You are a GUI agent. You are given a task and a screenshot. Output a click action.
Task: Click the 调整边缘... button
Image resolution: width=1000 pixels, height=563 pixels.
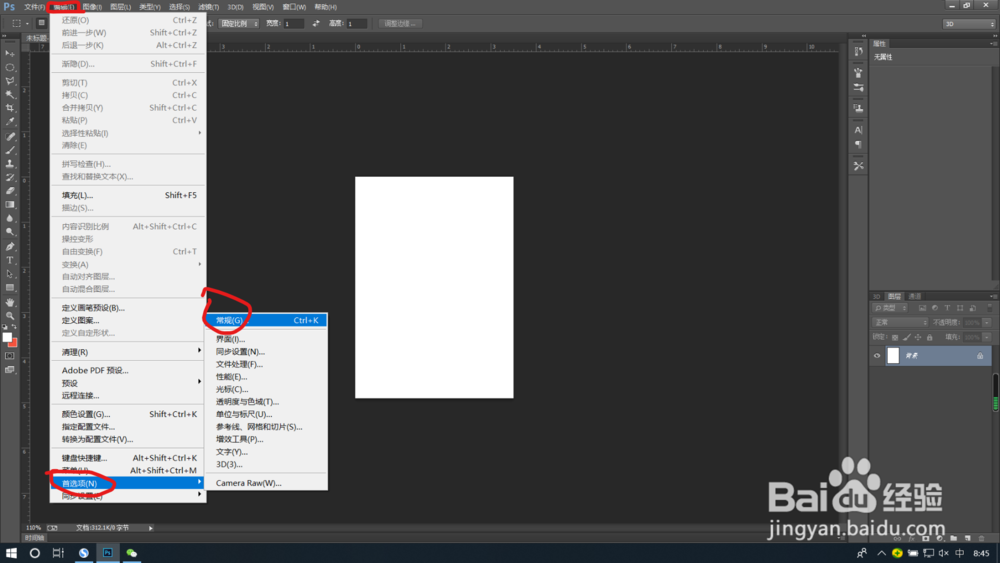click(400, 24)
